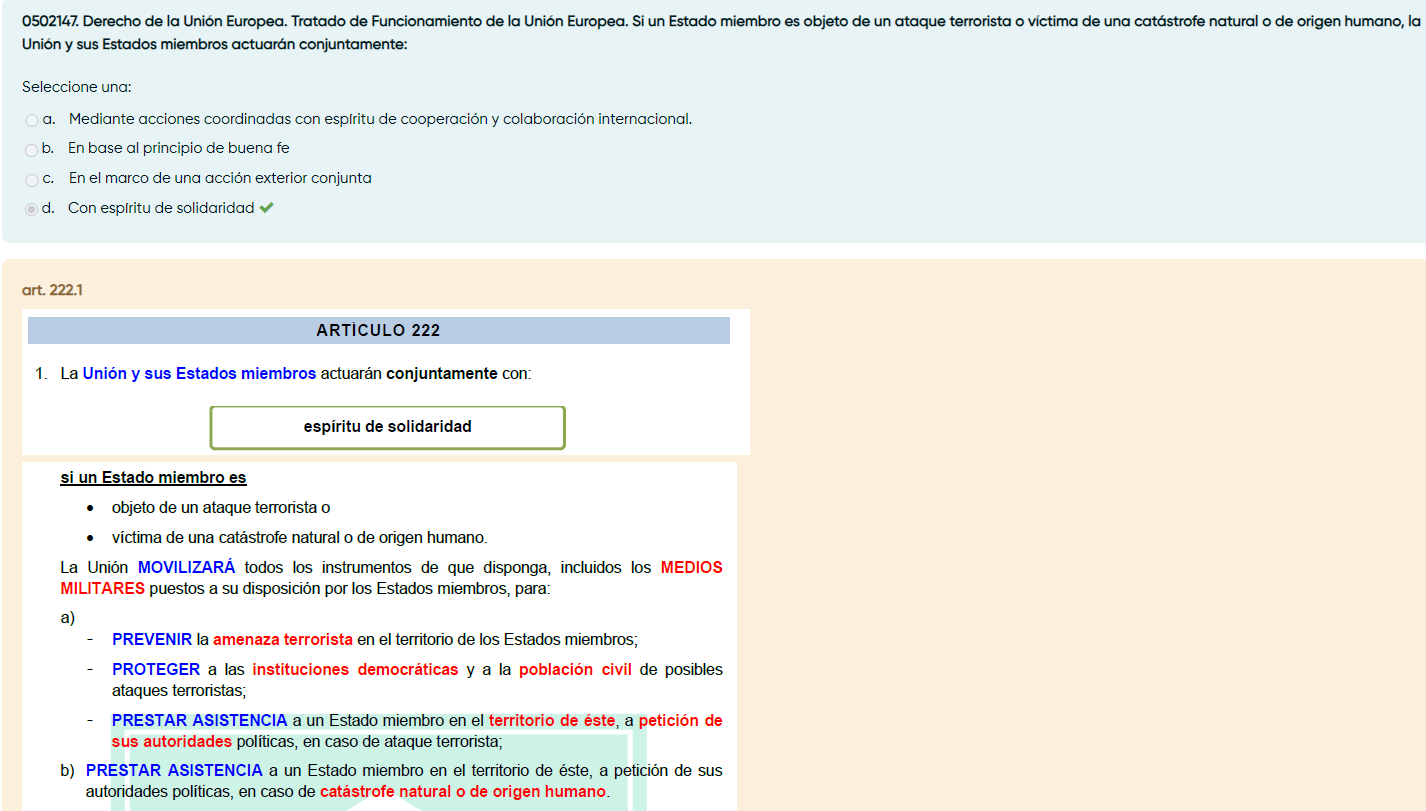
Task: Click answer text 'En el marco de una acción exterior conjunta'
Action: (220, 178)
